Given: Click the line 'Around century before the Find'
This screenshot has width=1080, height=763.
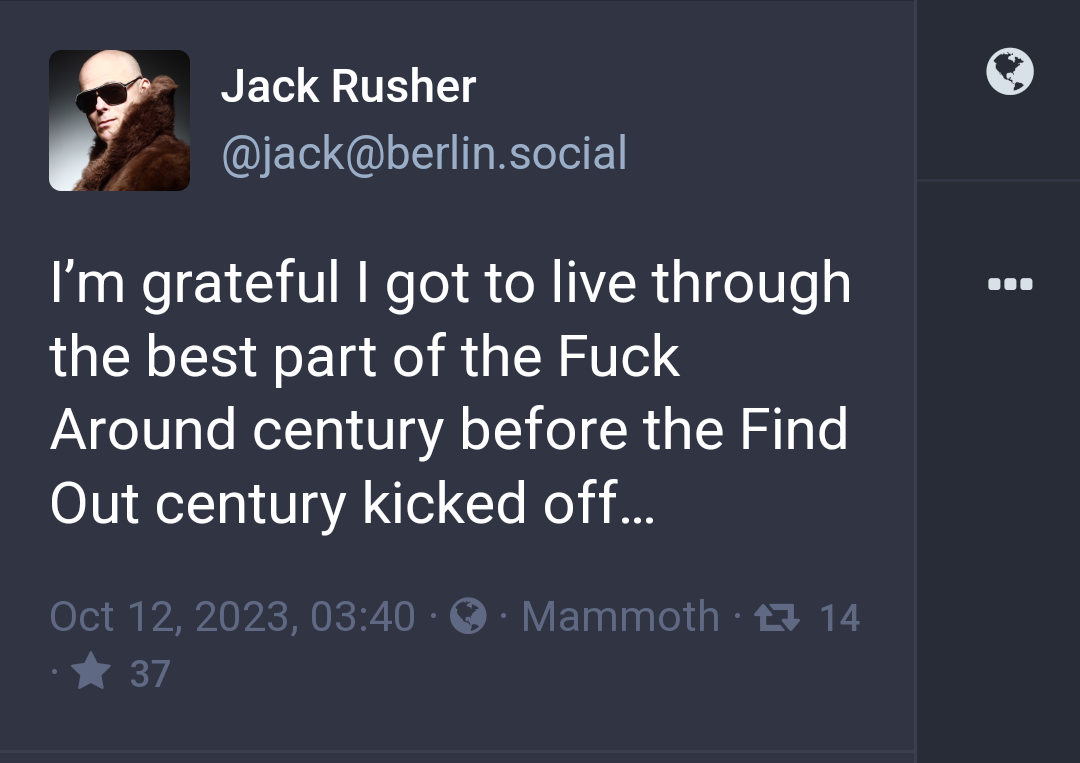Looking at the screenshot, I should tap(449, 430).
